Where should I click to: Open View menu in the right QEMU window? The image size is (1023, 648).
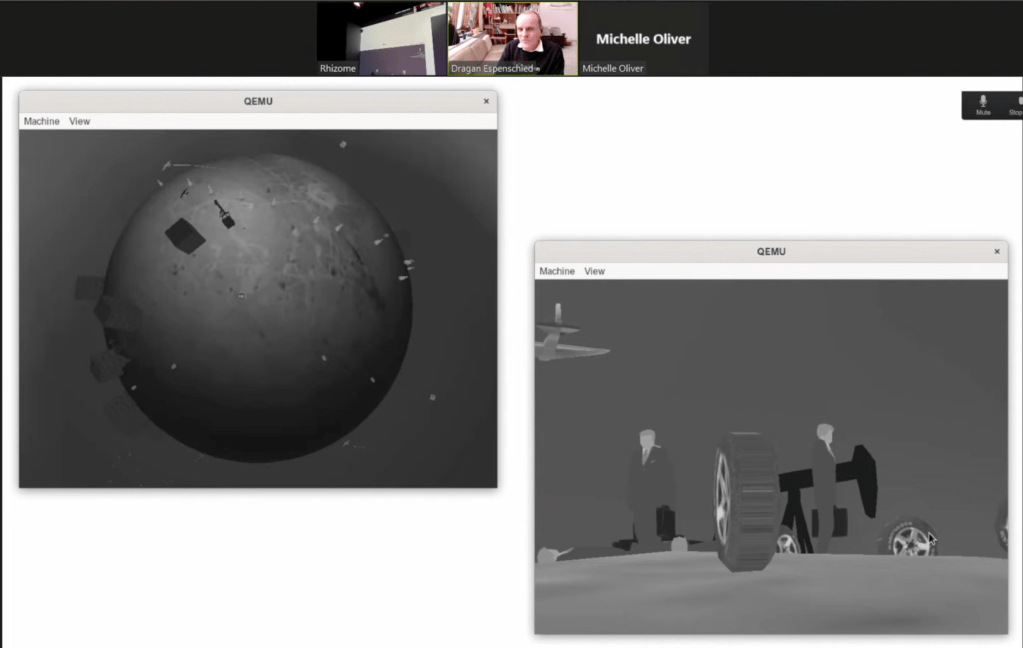[594, 271]
